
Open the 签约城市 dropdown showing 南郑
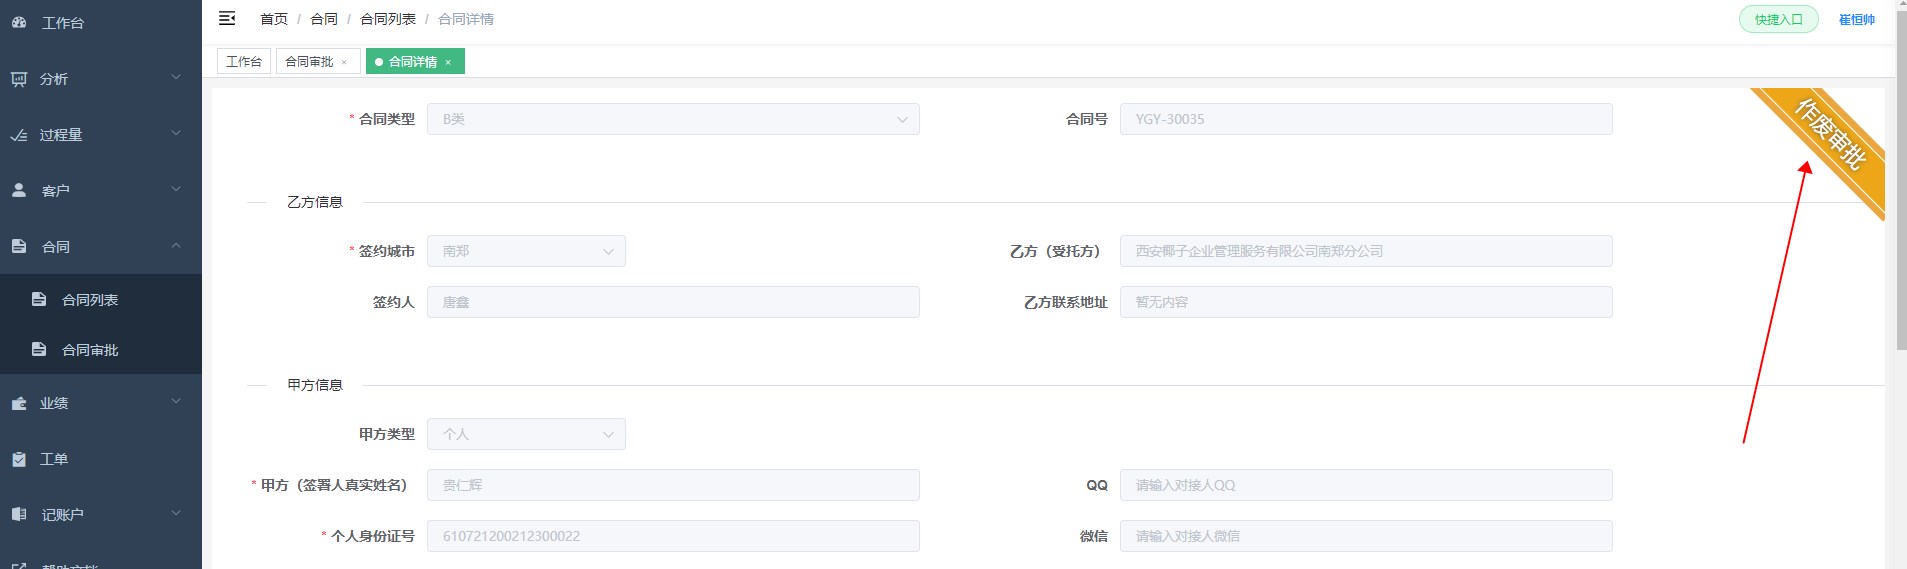coord(526,251)
